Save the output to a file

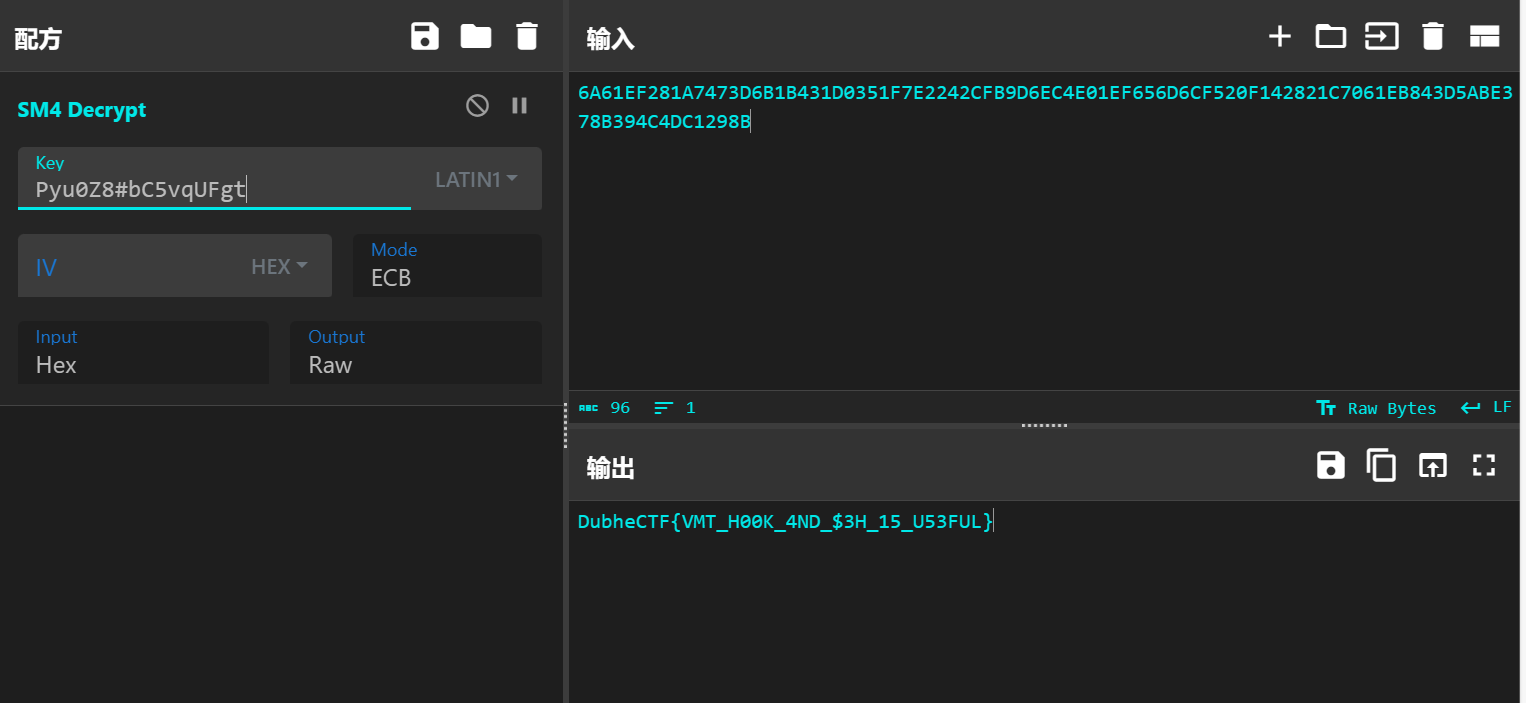1330,465
